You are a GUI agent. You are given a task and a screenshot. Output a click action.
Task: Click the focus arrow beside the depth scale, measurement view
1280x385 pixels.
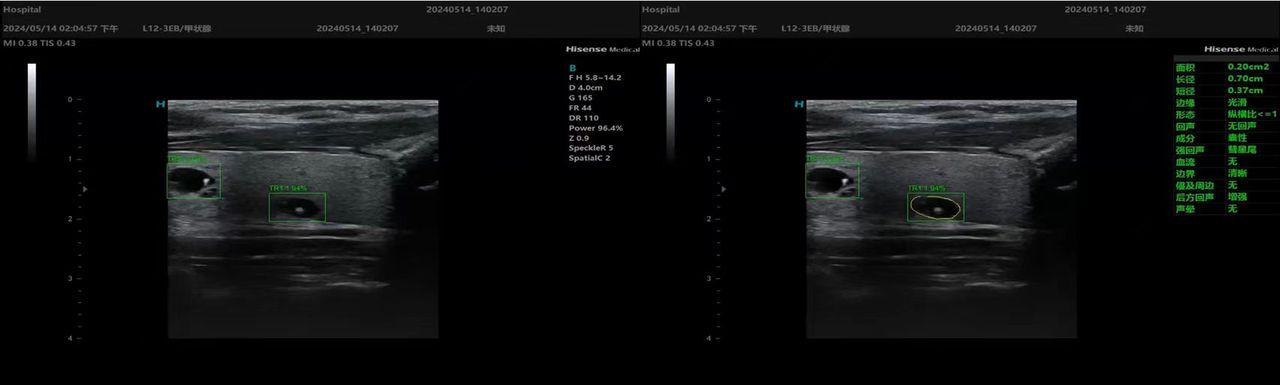click(x=723, y=188)
